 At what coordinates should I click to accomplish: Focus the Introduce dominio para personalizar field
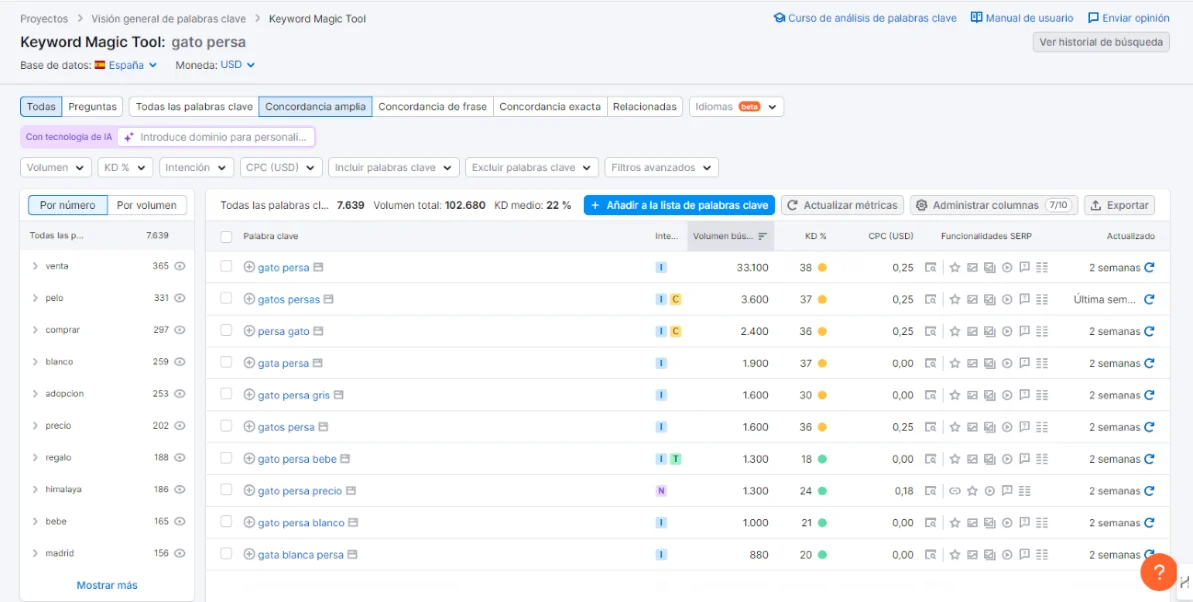pyautogui.click(x=216, y=138)
